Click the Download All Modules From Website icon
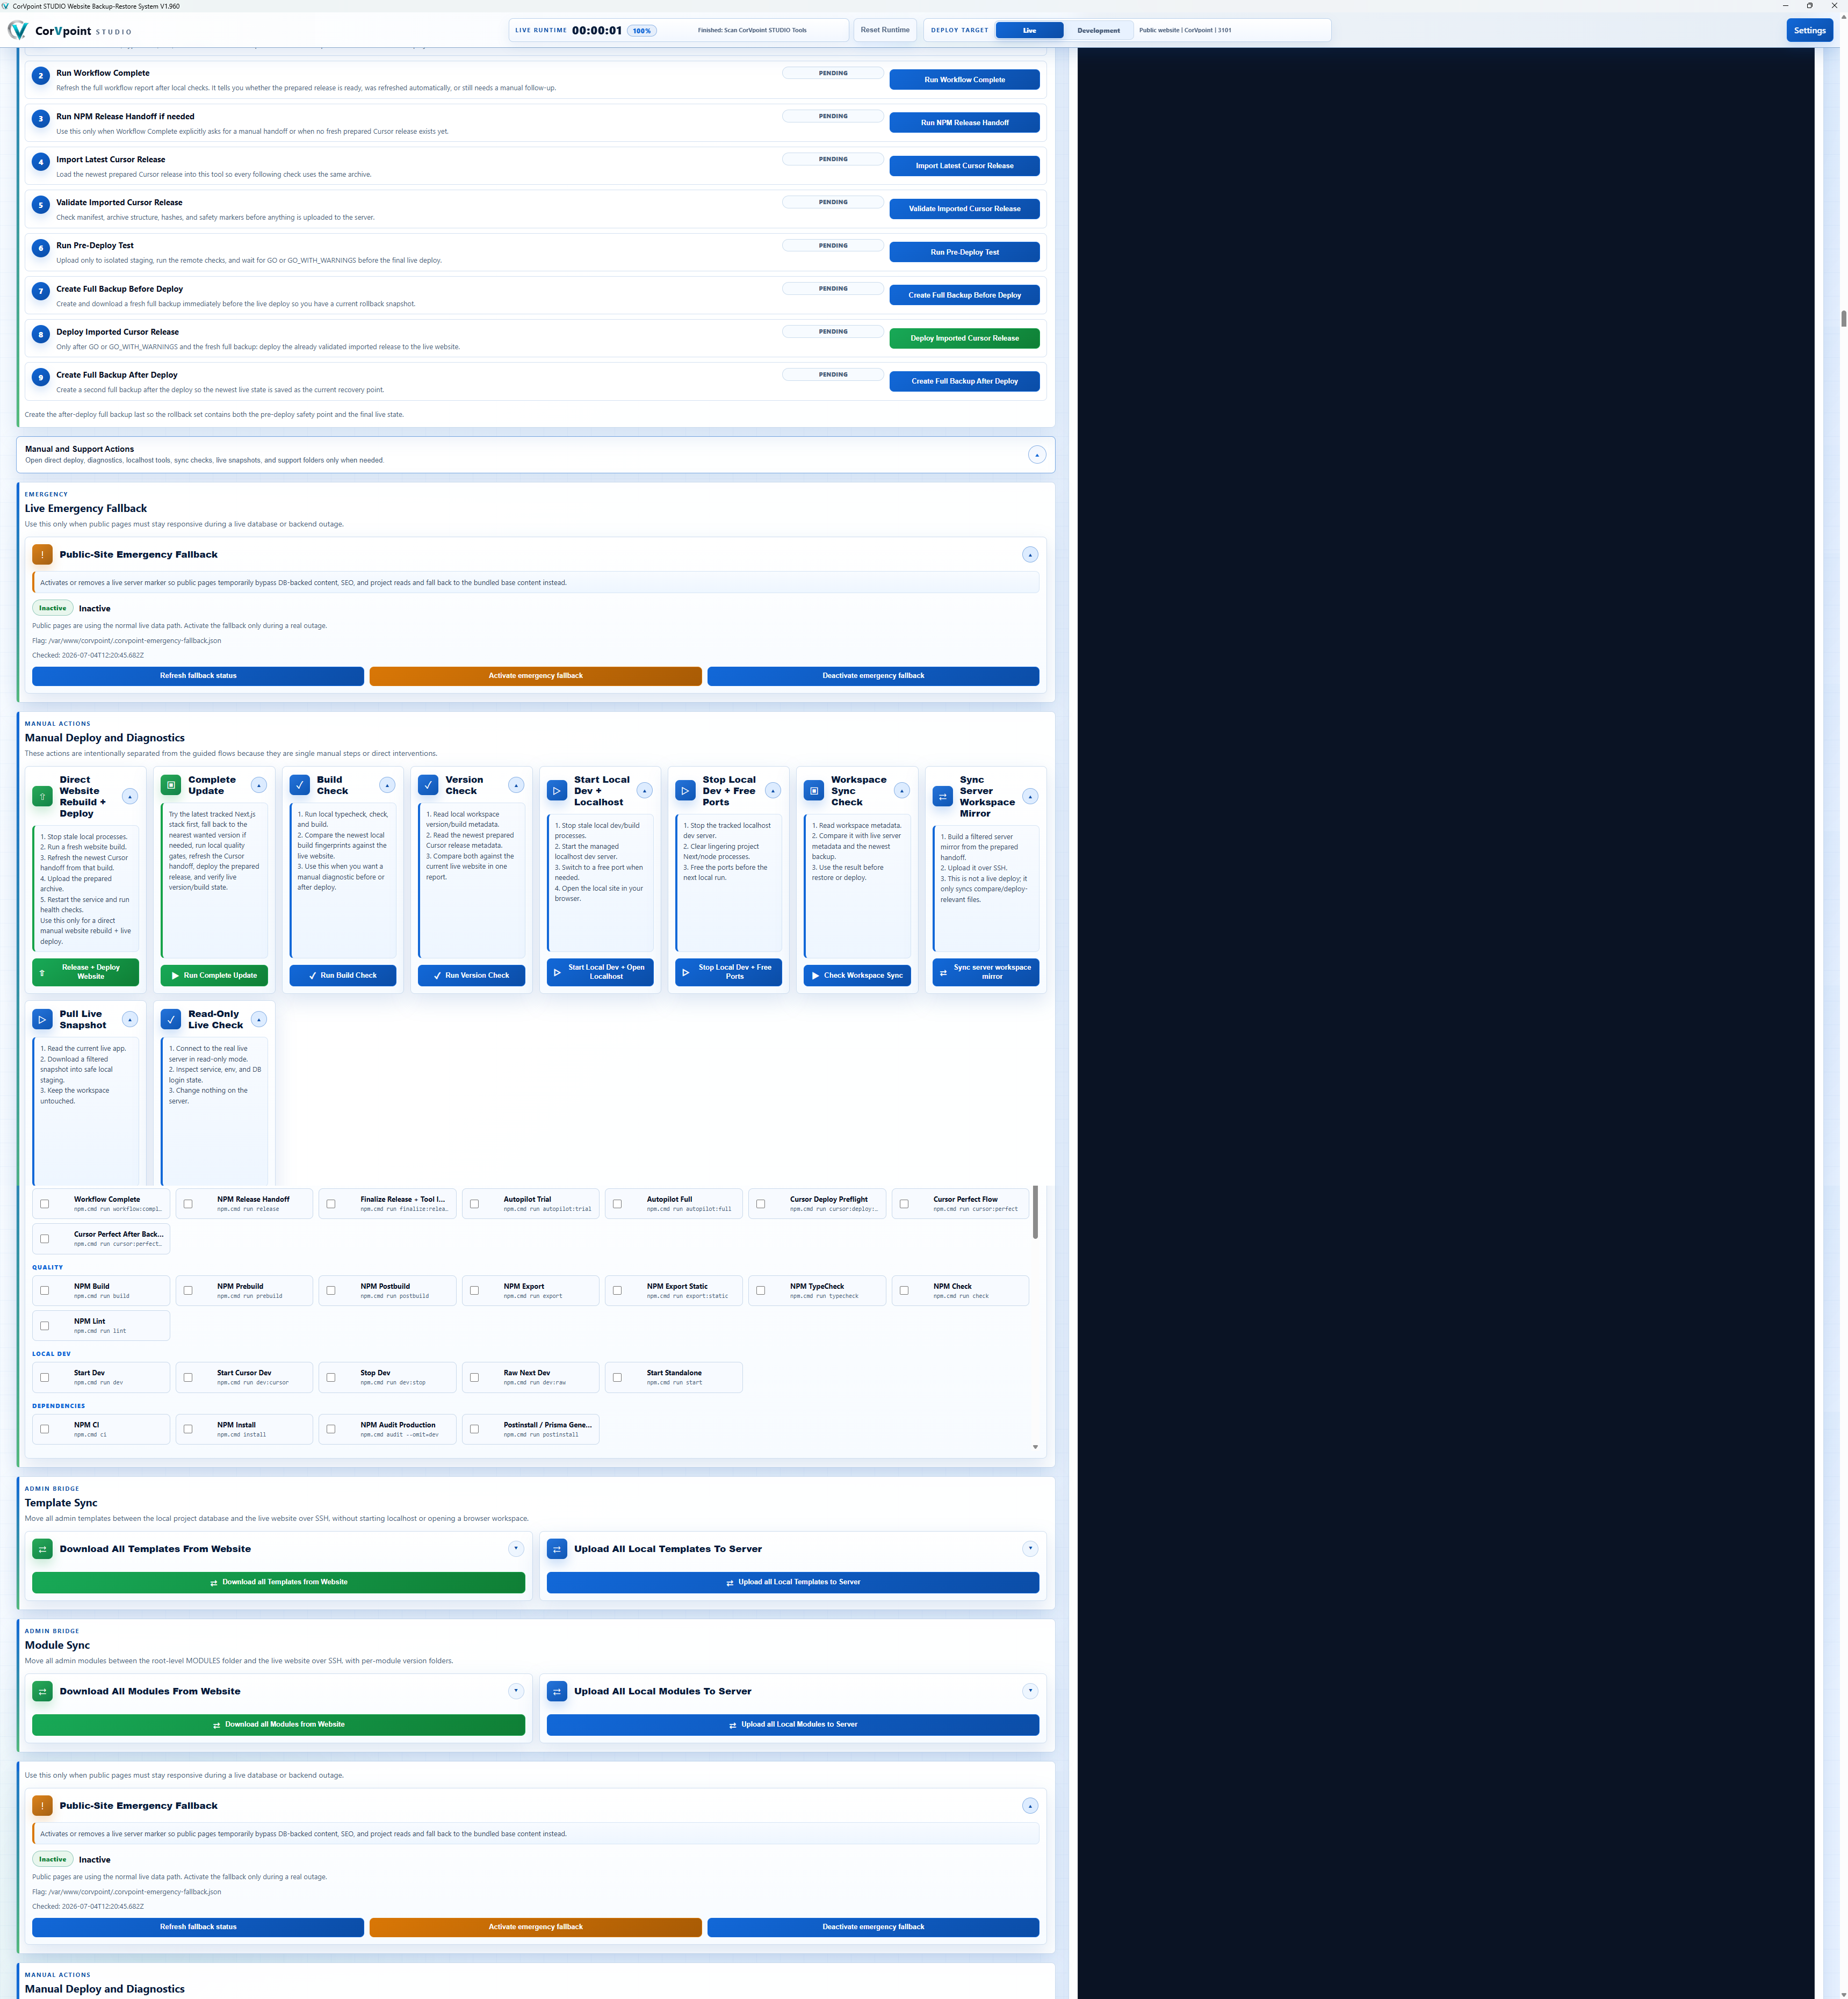The height and width of the screenshot is (1999, 1848). [x=42, y=1691]
